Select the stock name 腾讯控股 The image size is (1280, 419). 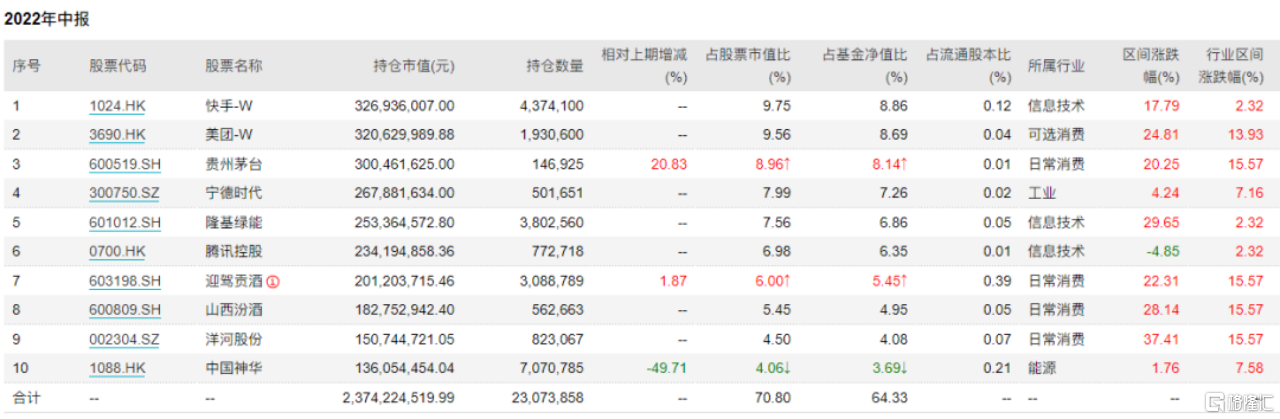pos(234,252)
